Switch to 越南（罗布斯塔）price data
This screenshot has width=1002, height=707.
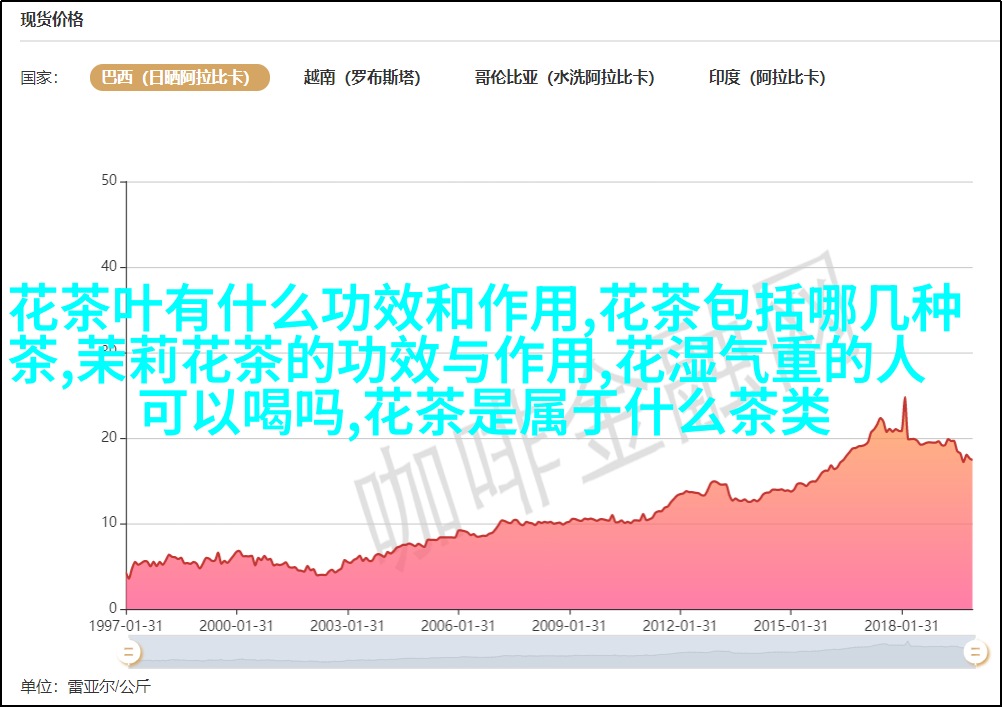362,78
